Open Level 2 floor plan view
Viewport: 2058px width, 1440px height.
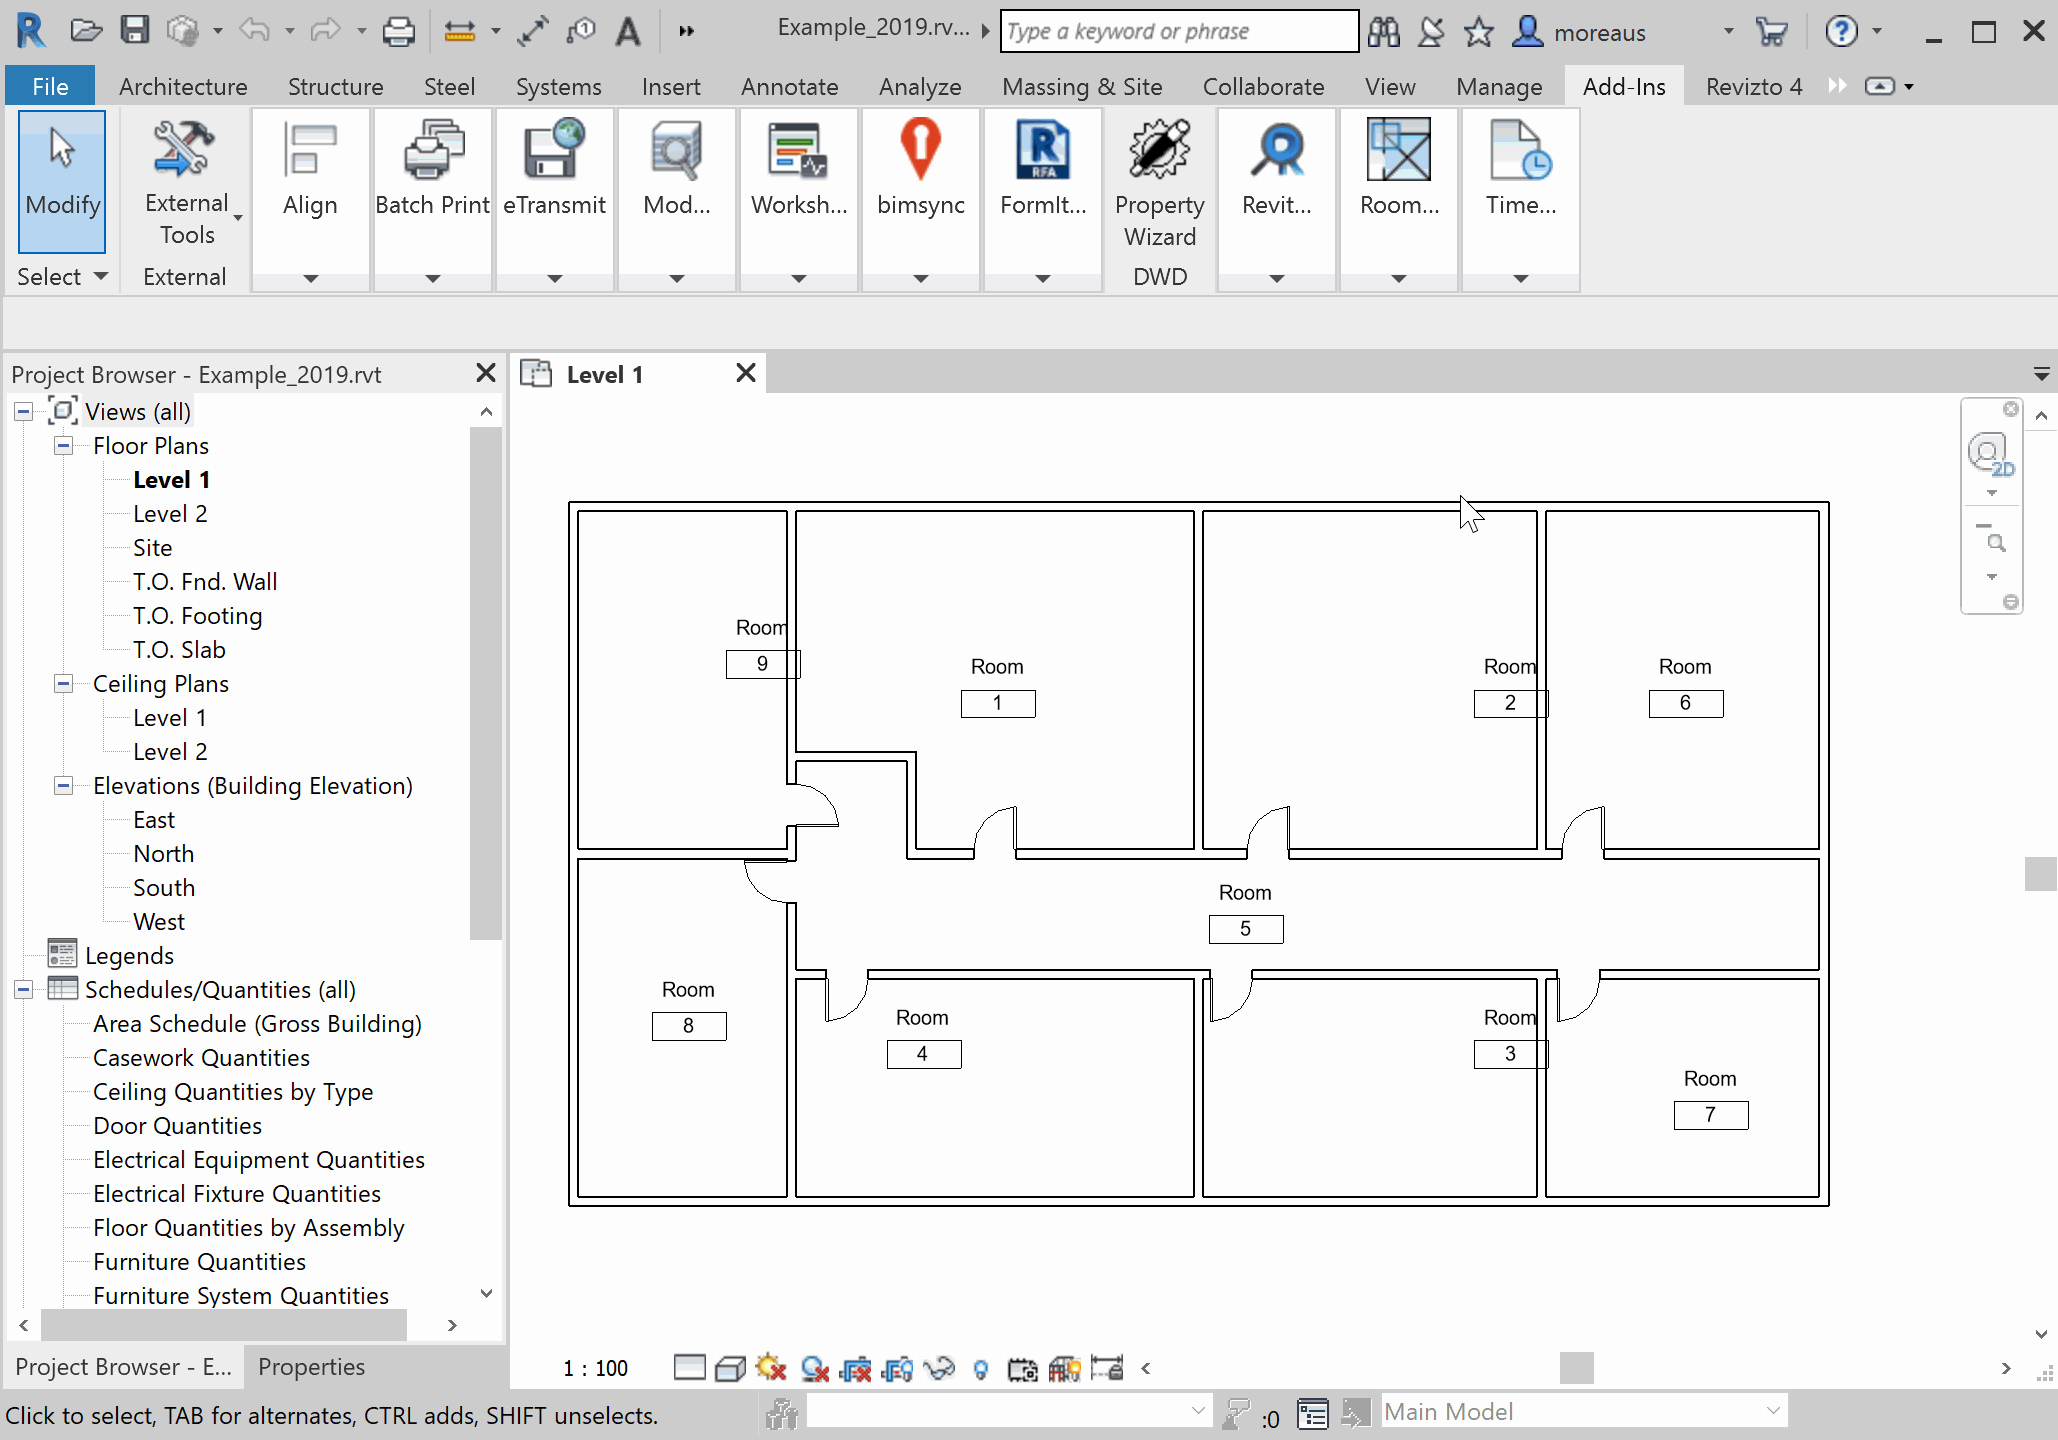(x=170, y=514)
